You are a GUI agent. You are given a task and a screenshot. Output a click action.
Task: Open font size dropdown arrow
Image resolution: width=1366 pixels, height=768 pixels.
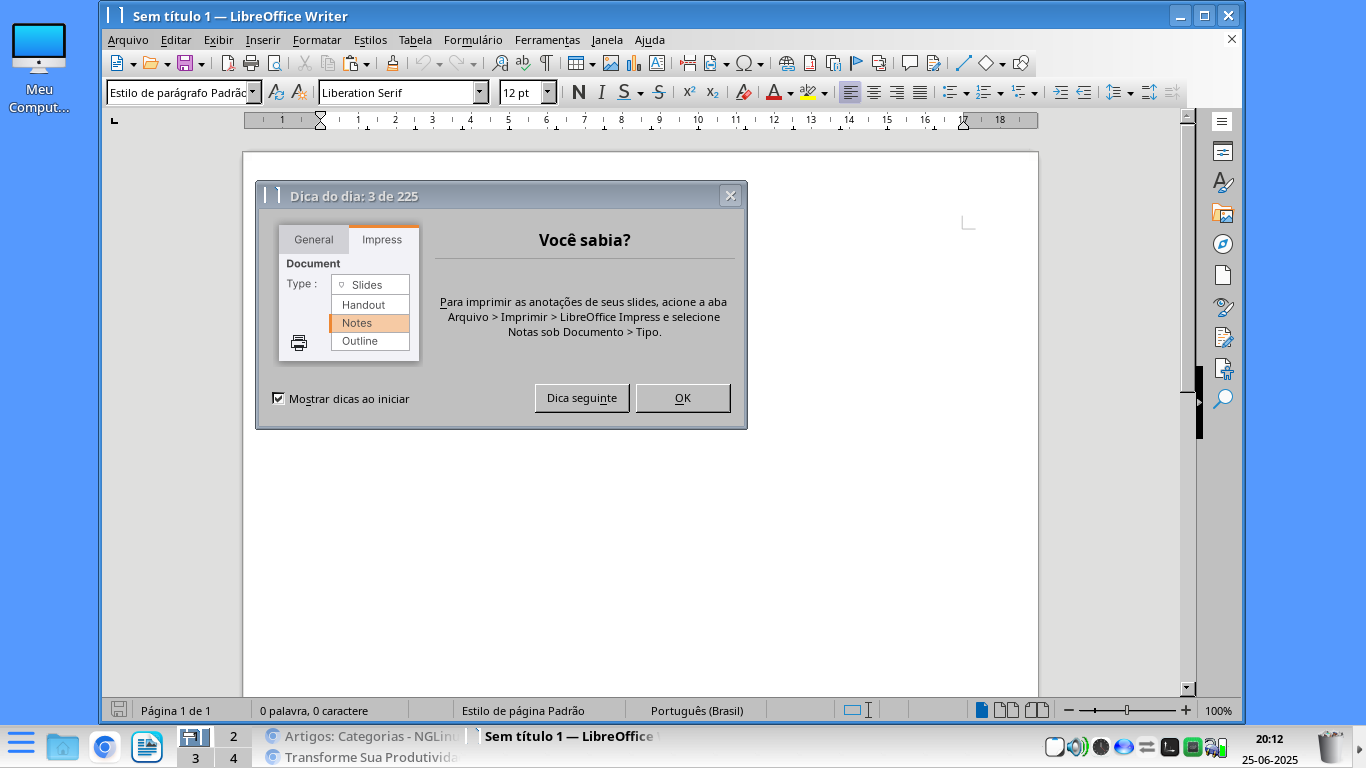coord(549,92)
